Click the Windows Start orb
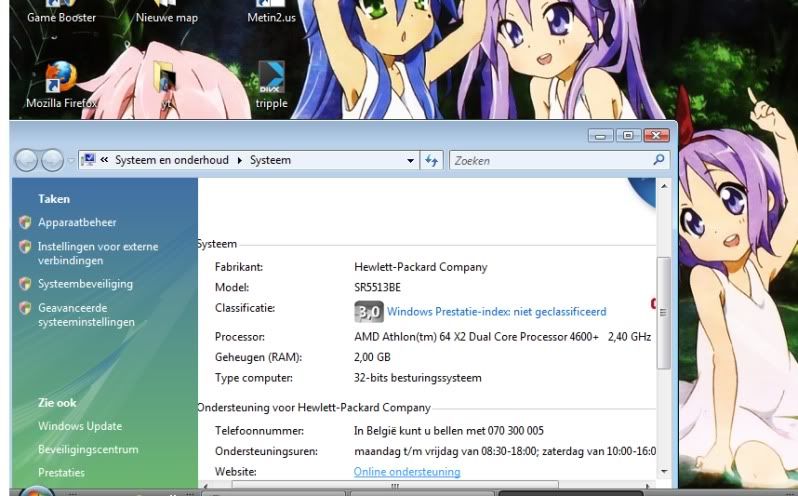Image resolution: width=798 pixels, height=496 pixels. 37,491
